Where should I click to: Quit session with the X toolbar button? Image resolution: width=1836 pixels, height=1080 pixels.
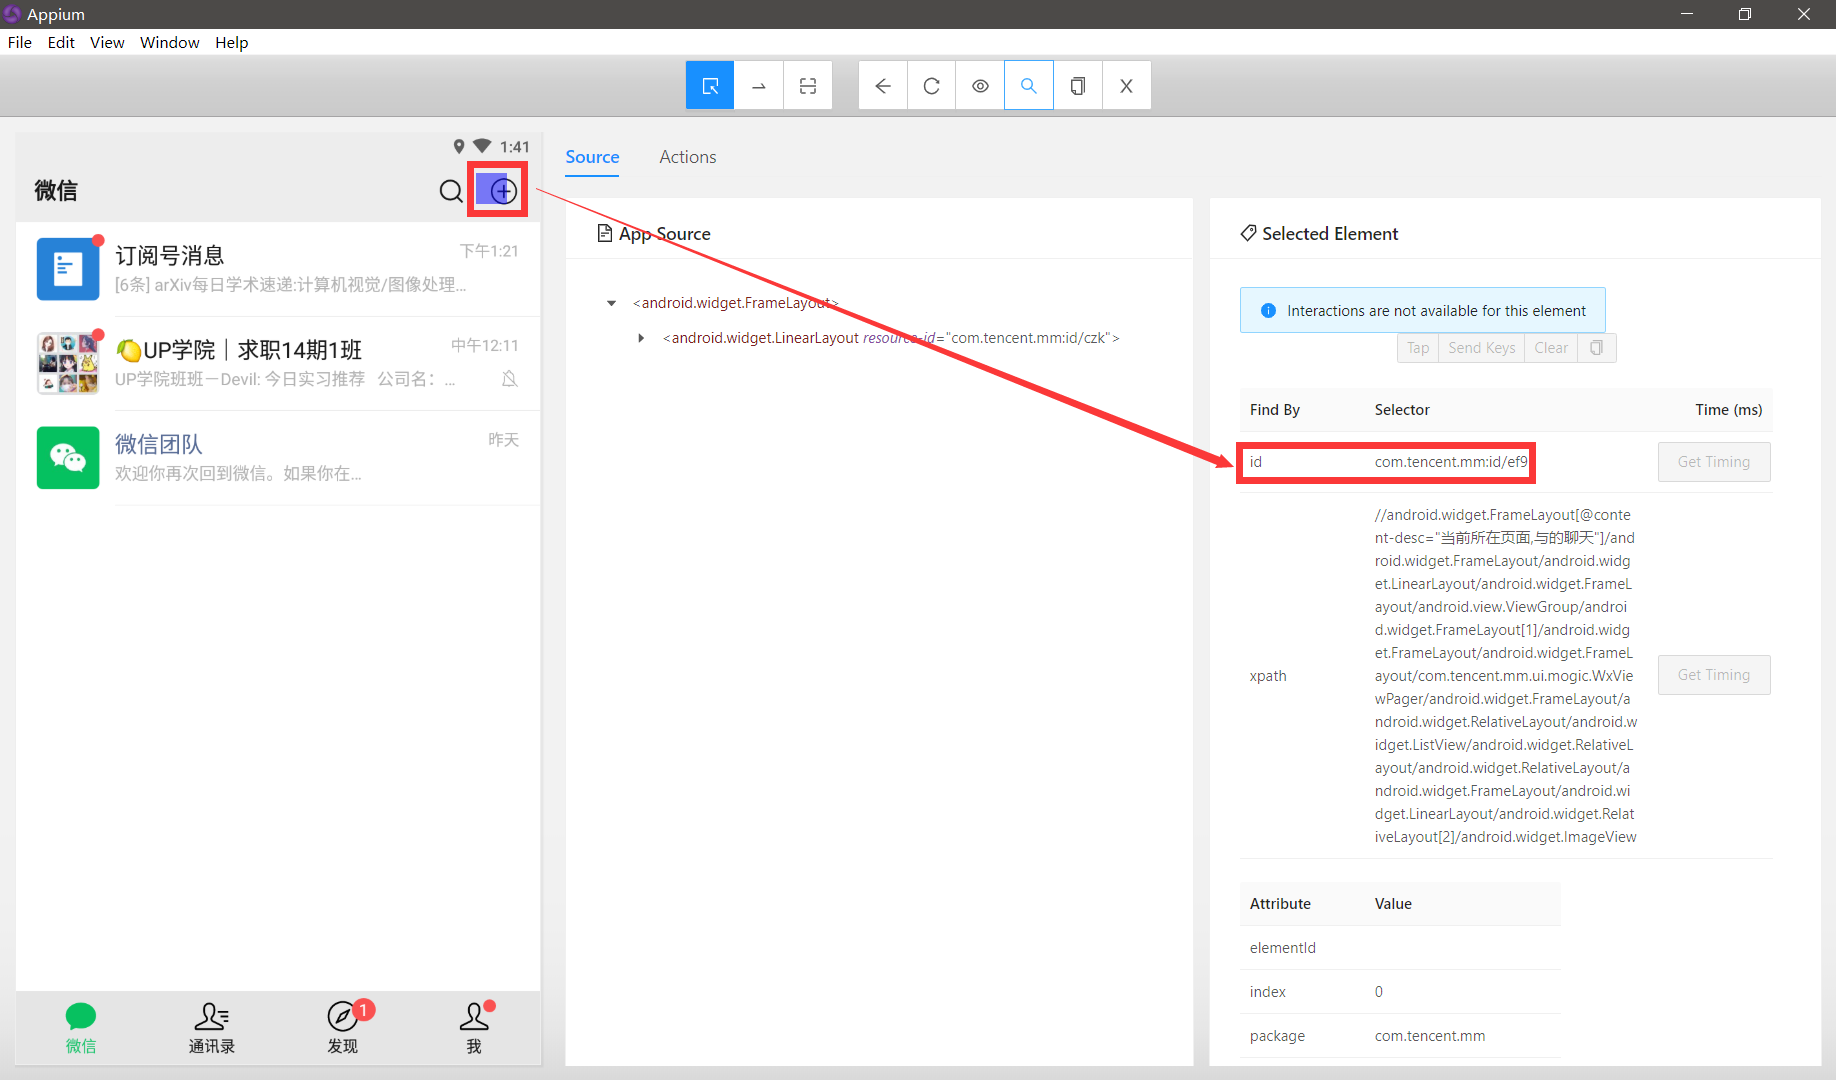pyautogui.click(x=1127, y=86)
